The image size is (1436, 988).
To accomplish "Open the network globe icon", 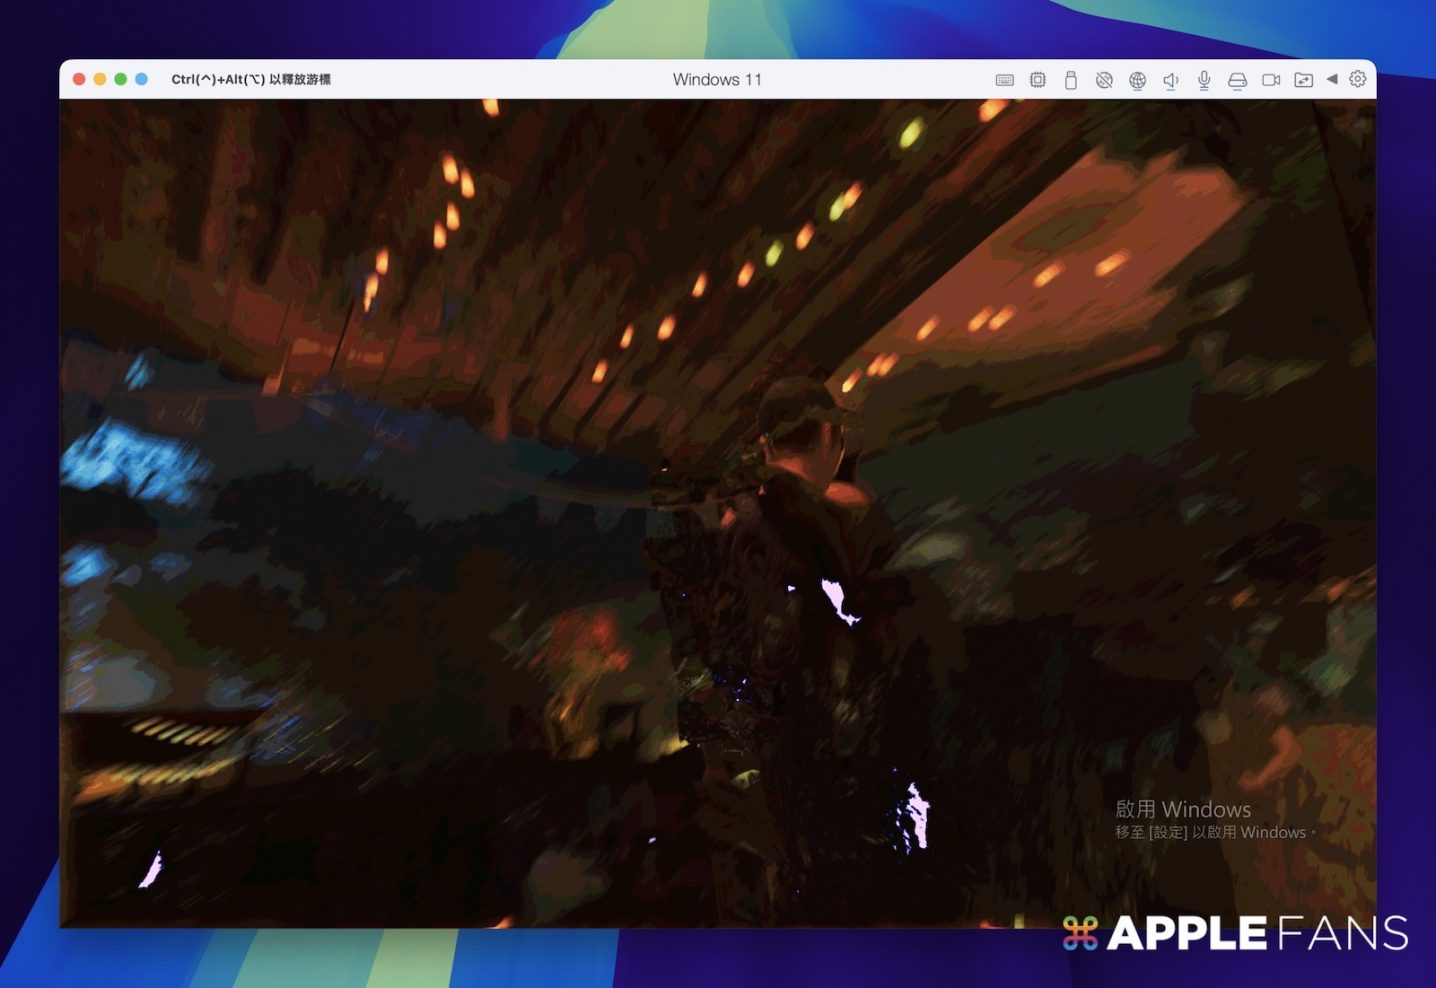I will click(x=1137, y=80).
